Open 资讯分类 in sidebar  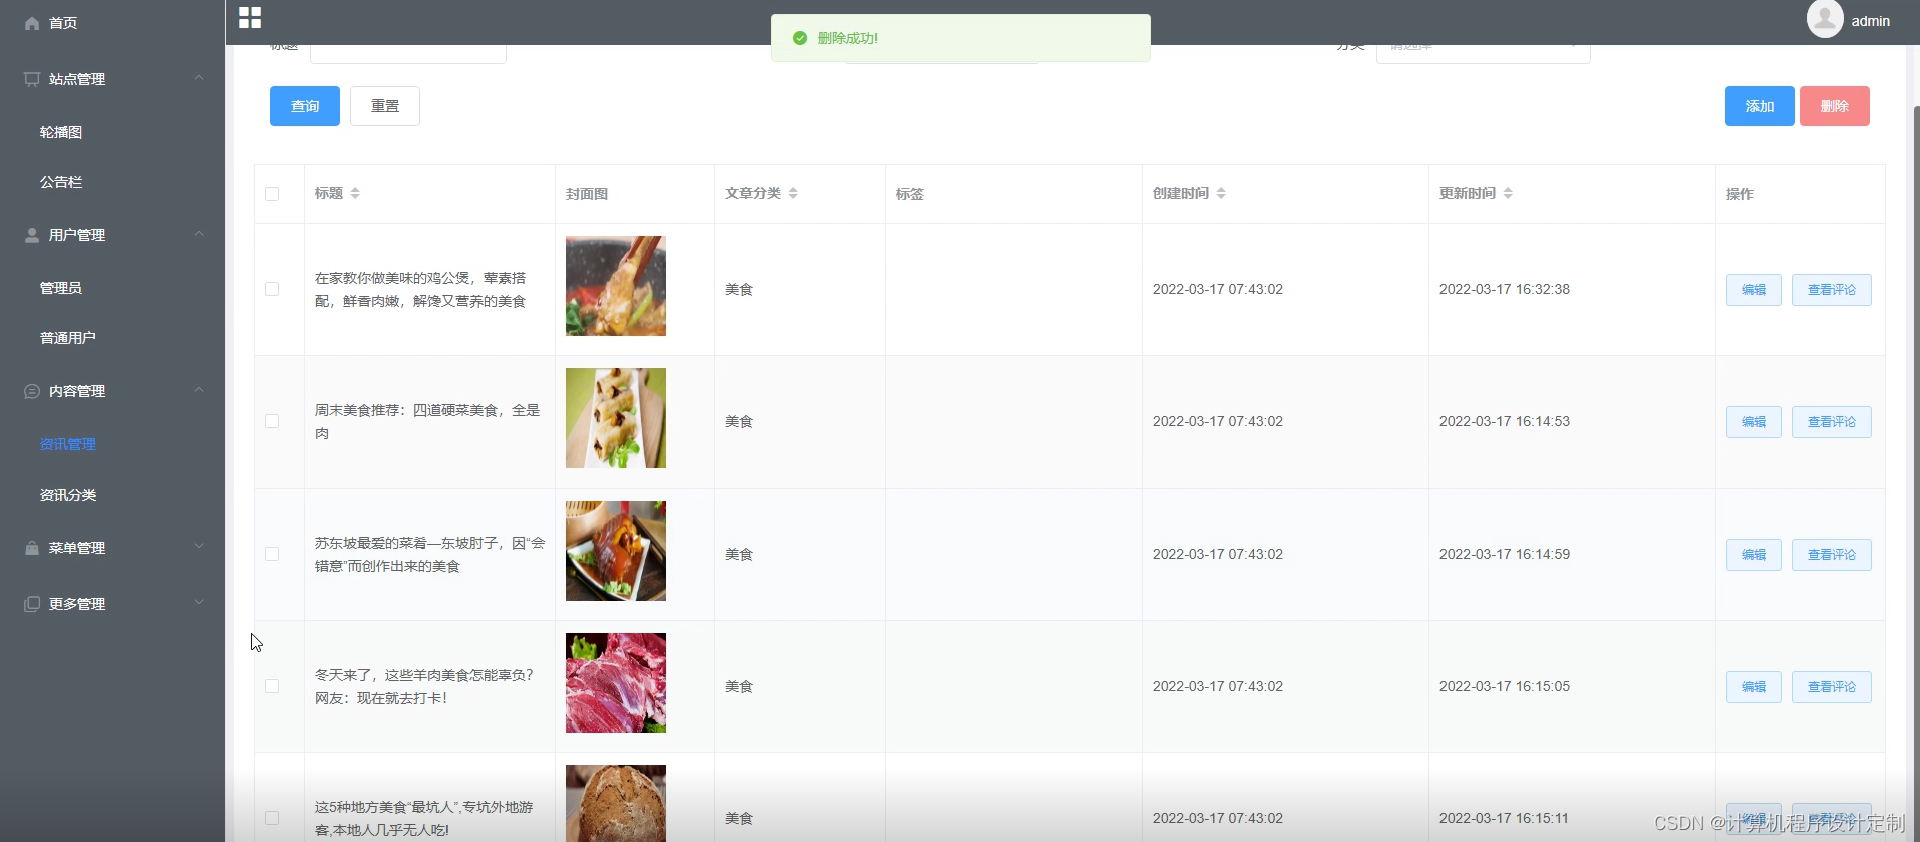(x=68, y=495)
